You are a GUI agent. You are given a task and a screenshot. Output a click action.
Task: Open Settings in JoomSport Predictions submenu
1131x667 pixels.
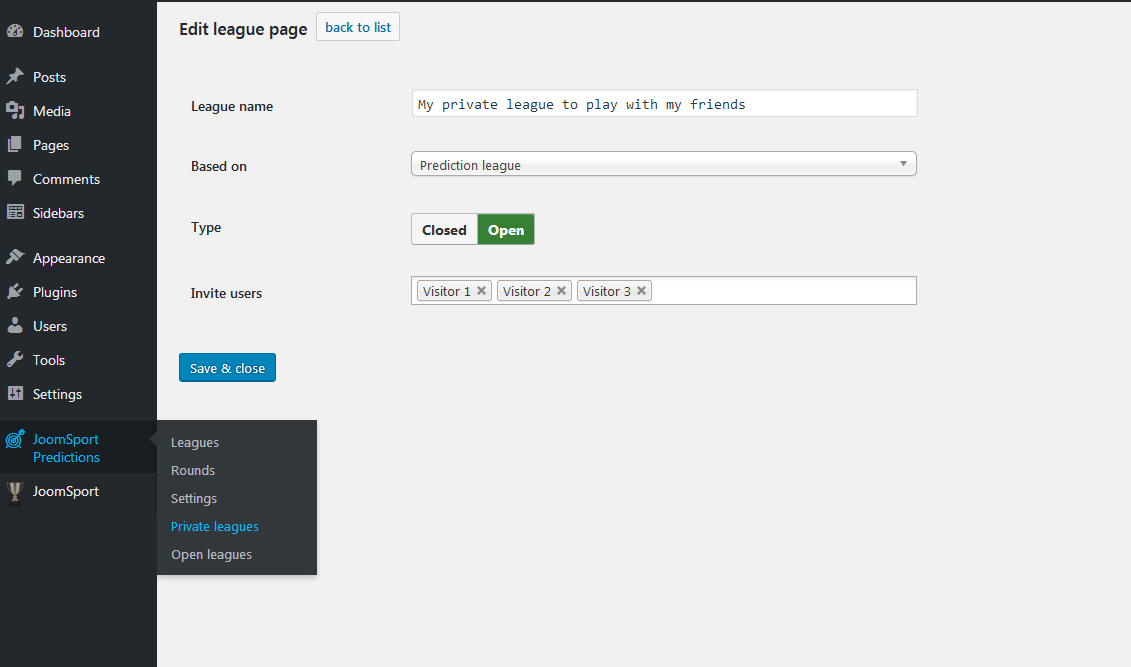click(x=194, y=498)
